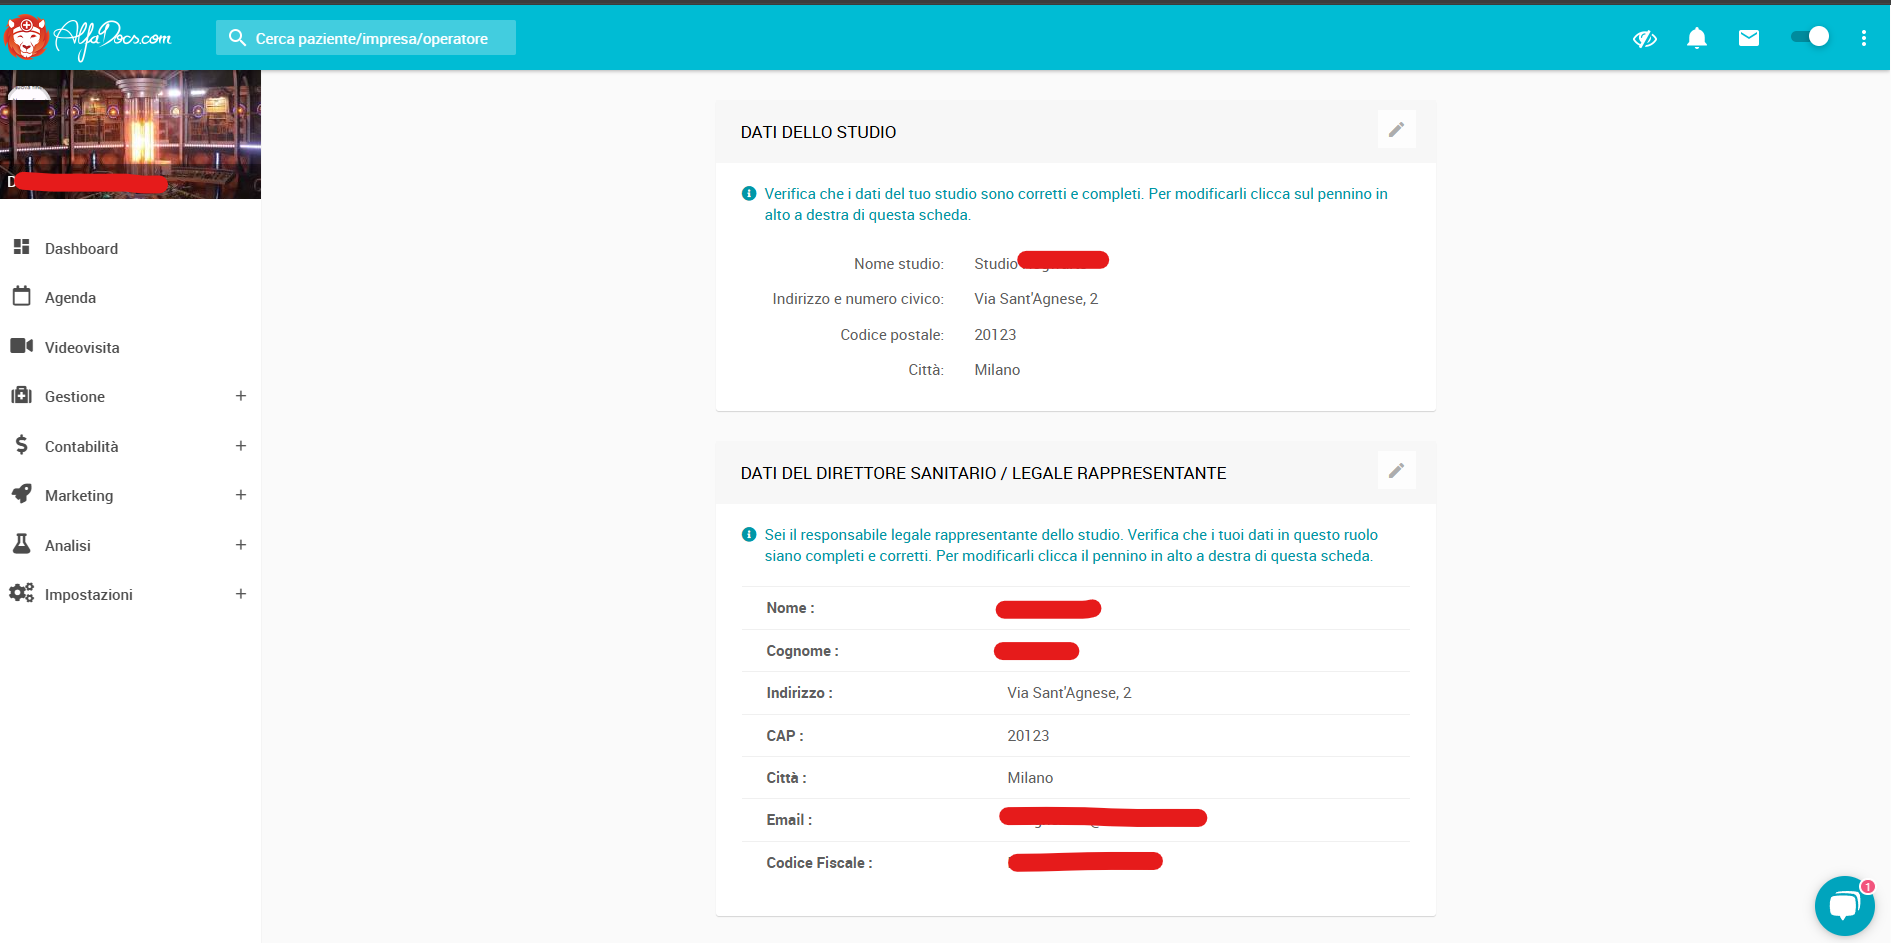Focus the patient/operator search field
The height and width of the screenshot is (943, 1891).
pyautogui.click(x=366, y=38)
